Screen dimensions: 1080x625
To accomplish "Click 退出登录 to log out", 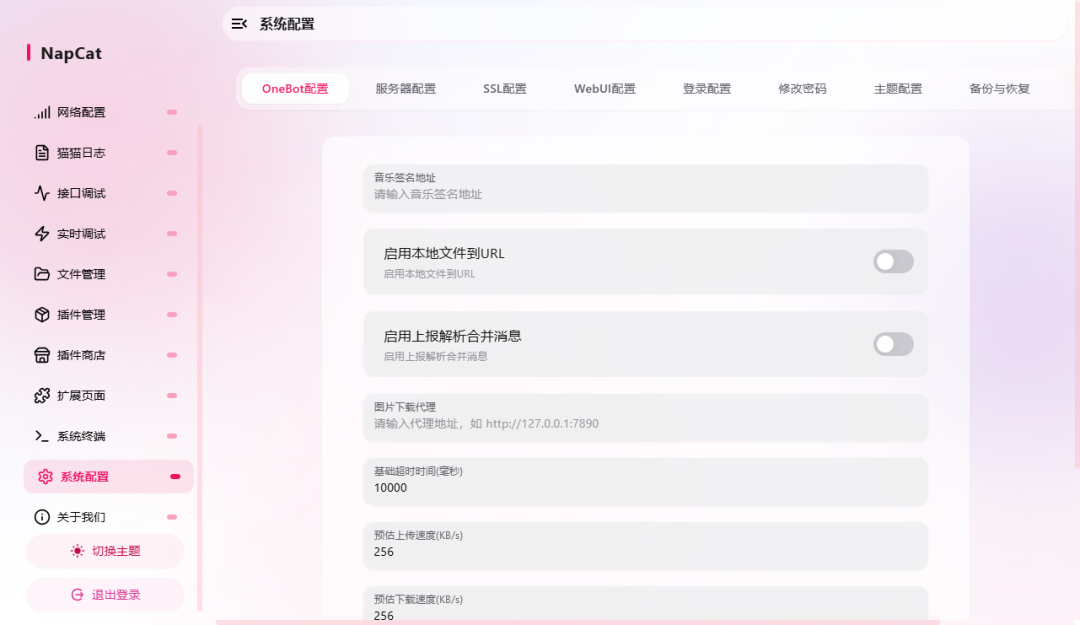I will click(x=104, y=594).
